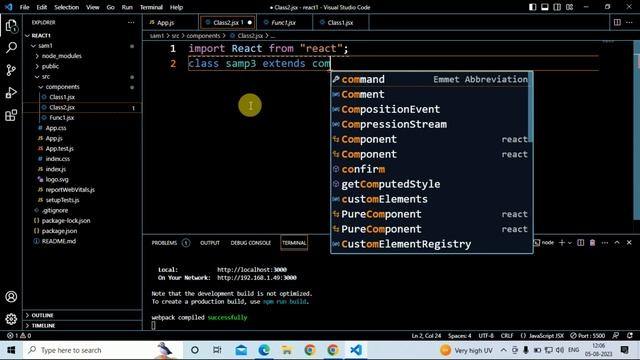Open the Customize Layout icon
The width and height of the screenshot is (640, 360).
tap(569, 7)
